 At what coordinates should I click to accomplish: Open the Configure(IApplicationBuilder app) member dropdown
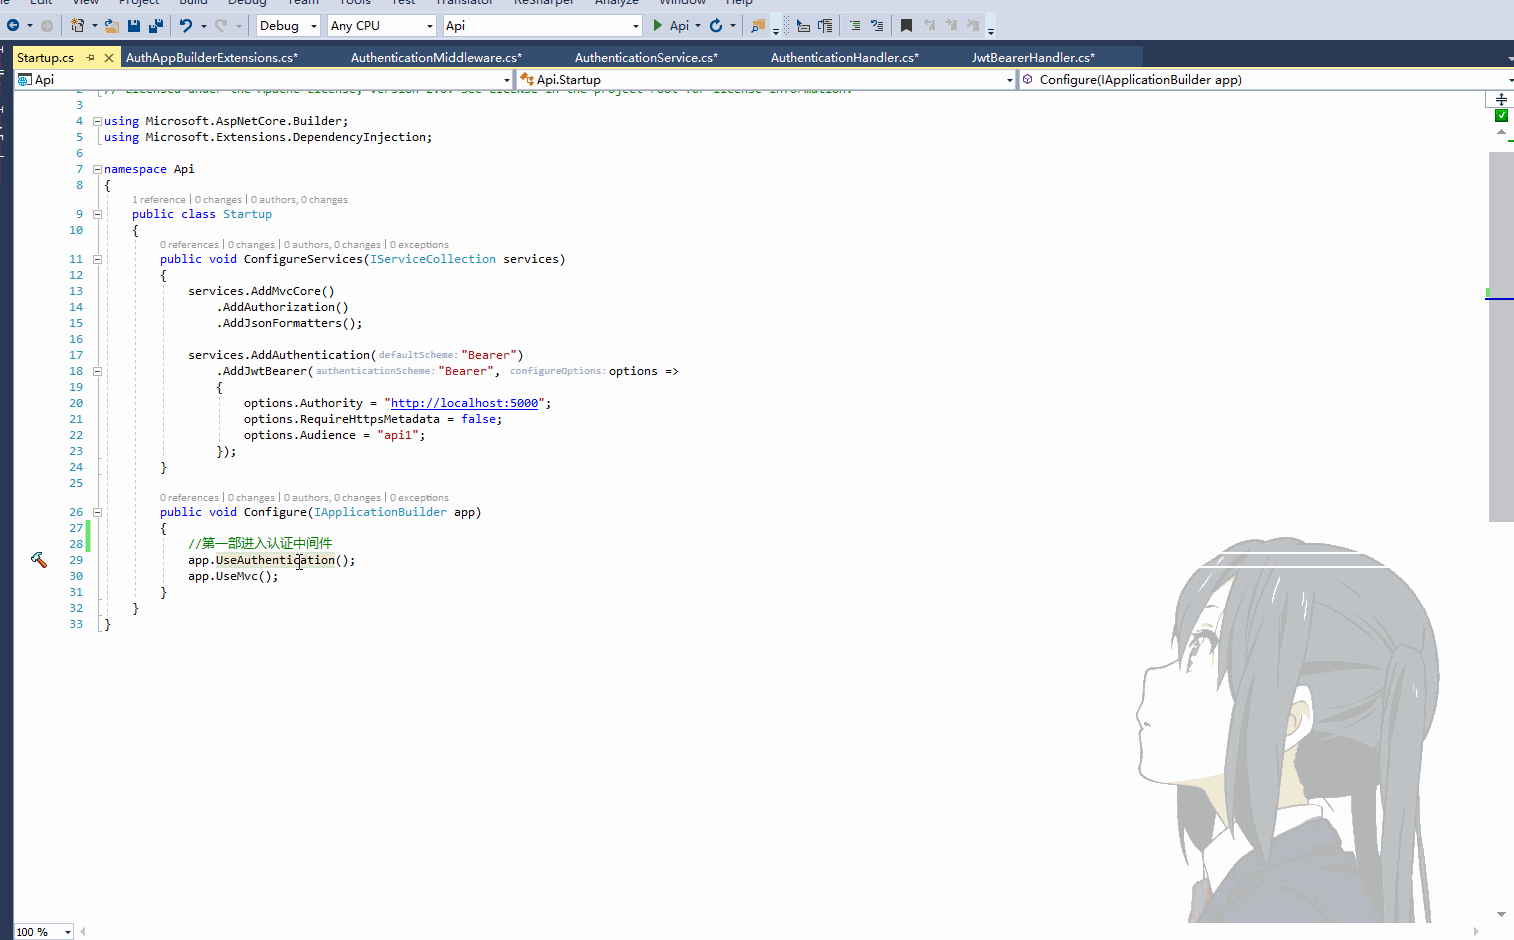pyautogui.click(x=1266, y=80)
